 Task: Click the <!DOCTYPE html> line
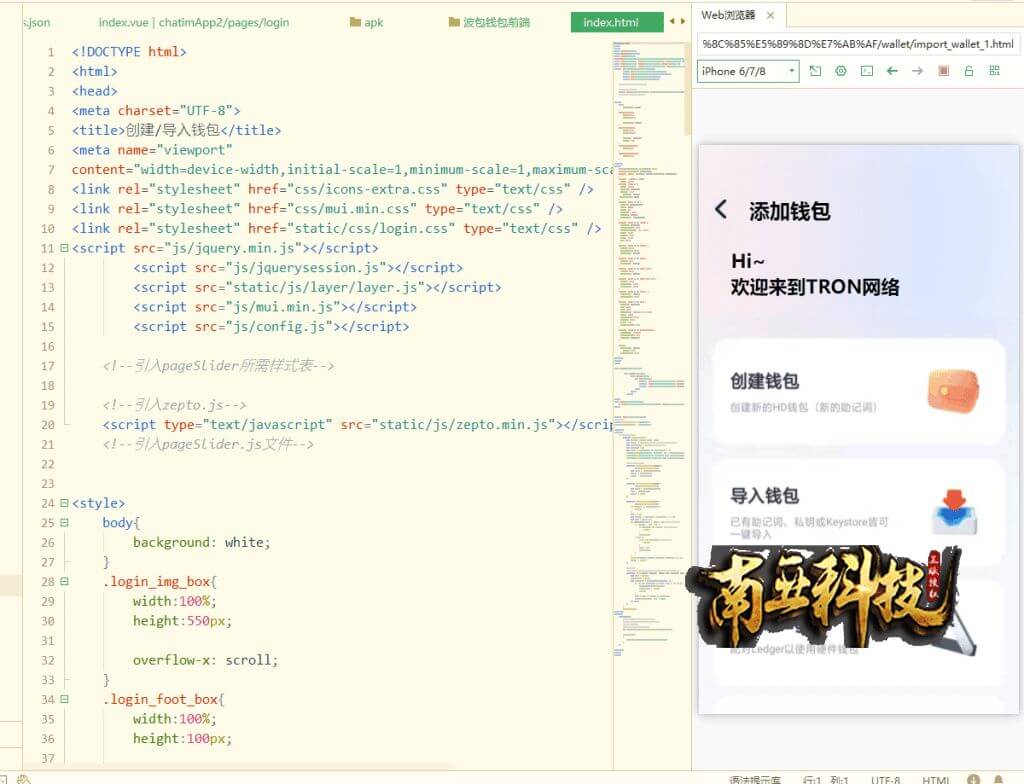(129, 52)
